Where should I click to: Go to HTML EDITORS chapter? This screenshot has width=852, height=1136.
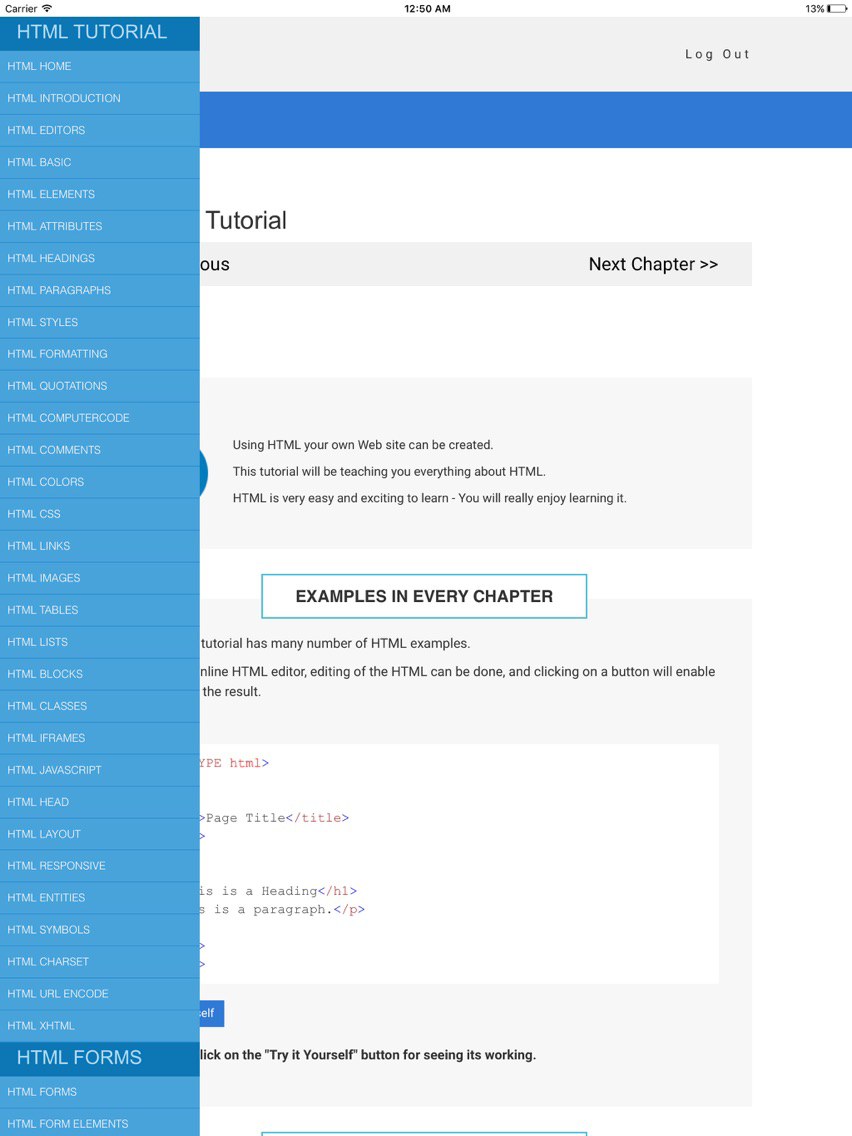click(99, 130)
